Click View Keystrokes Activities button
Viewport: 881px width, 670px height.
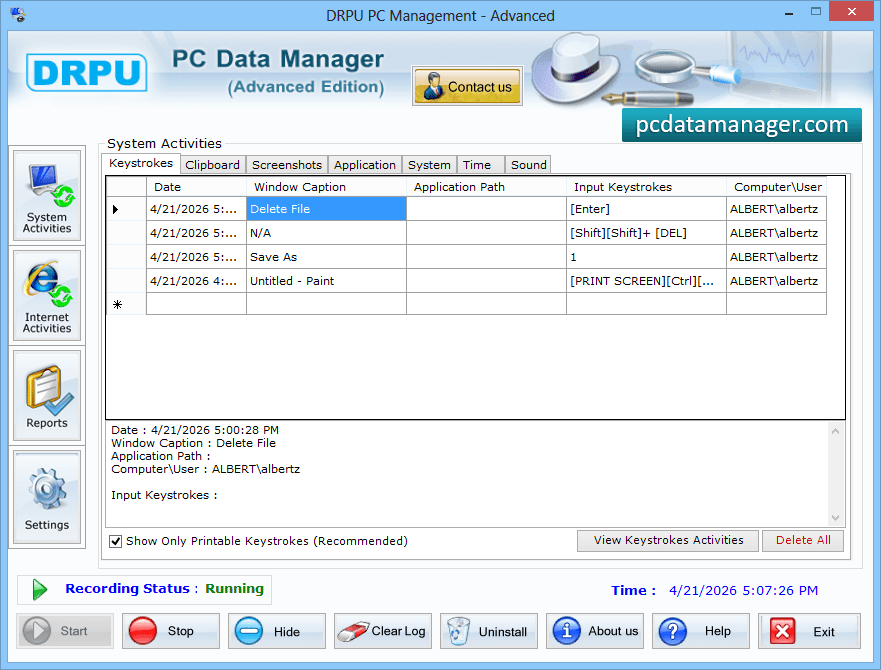click(x=667, y=540)
